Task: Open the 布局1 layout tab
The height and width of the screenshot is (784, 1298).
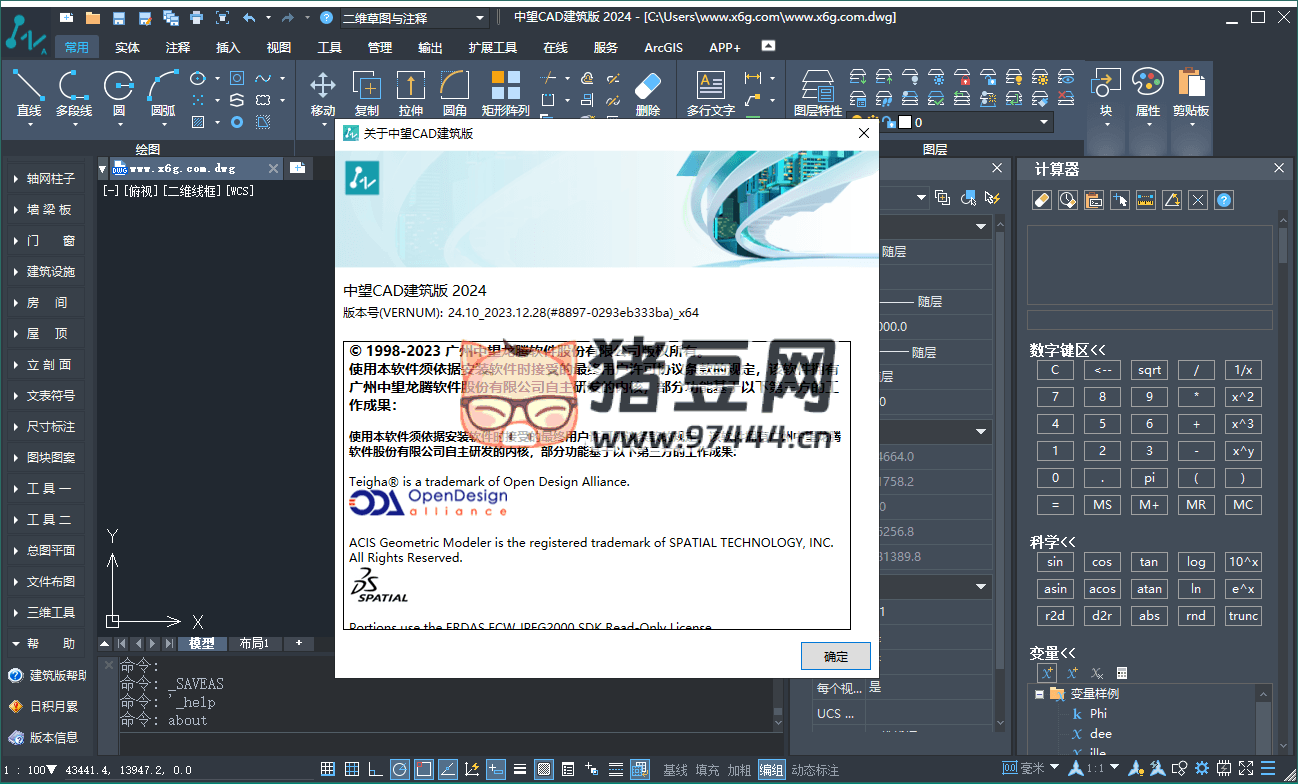Action: [x=253, y=643]
